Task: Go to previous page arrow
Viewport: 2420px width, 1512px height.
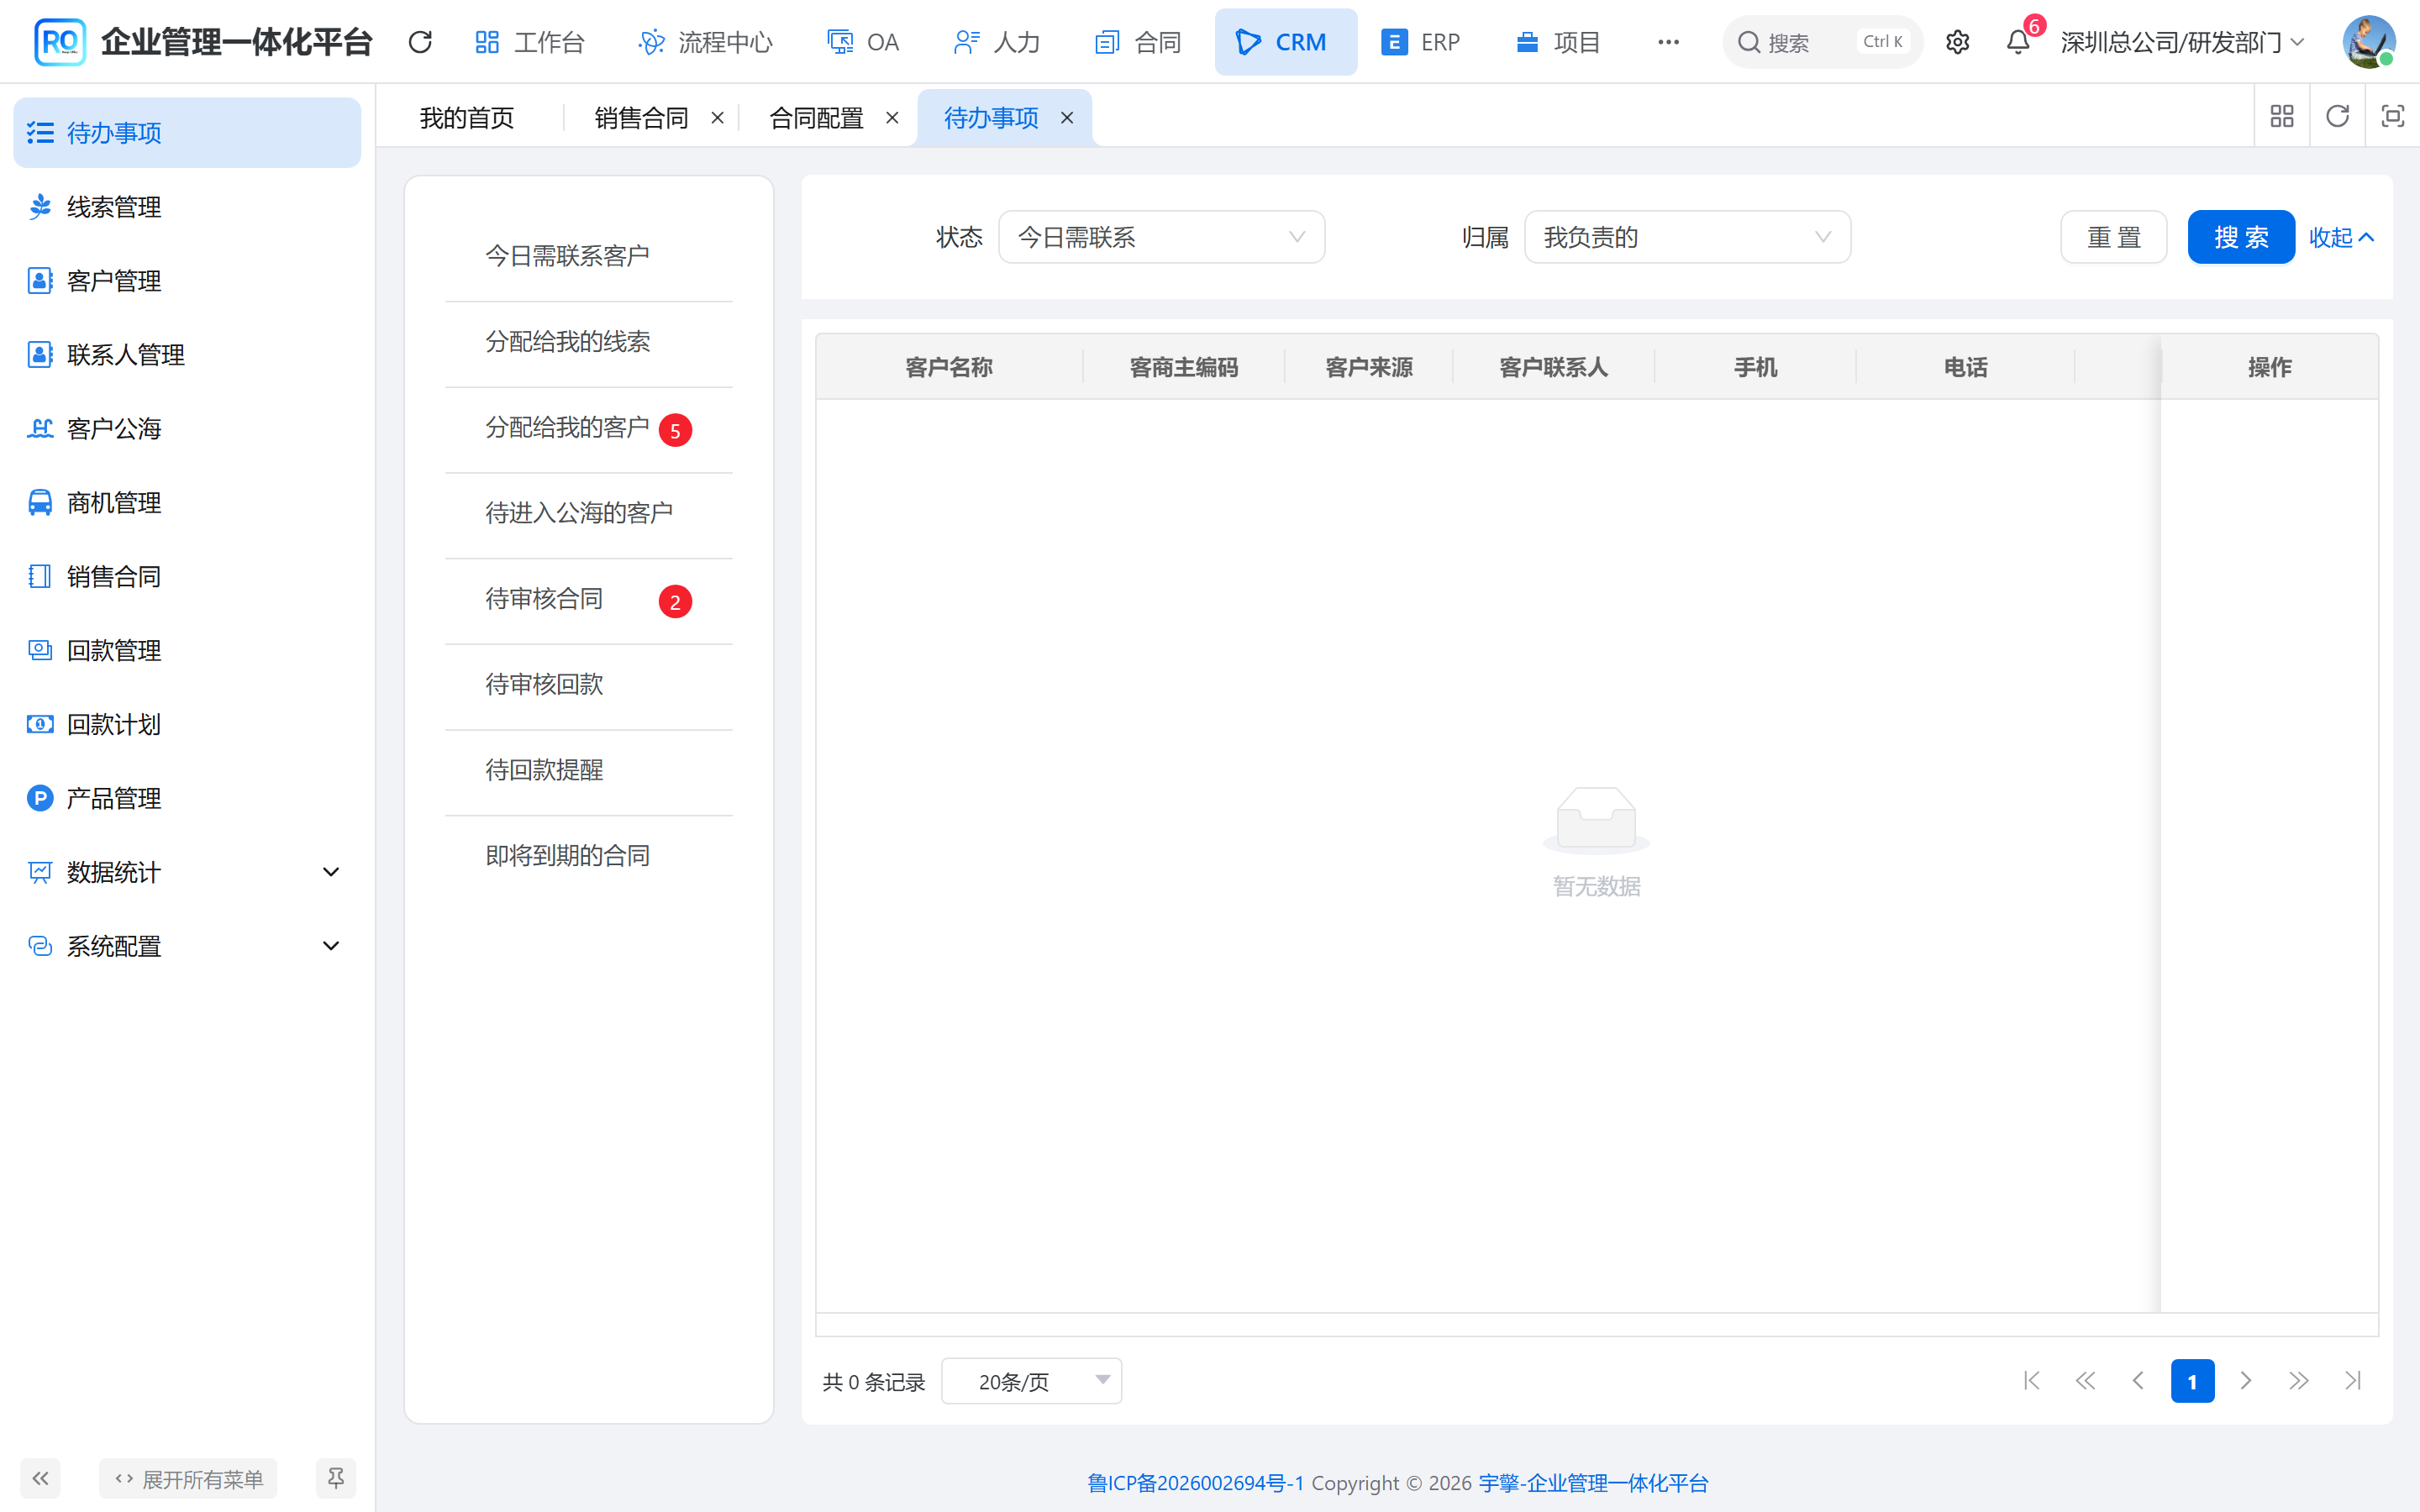Action: click(x=2138, y=1381)
